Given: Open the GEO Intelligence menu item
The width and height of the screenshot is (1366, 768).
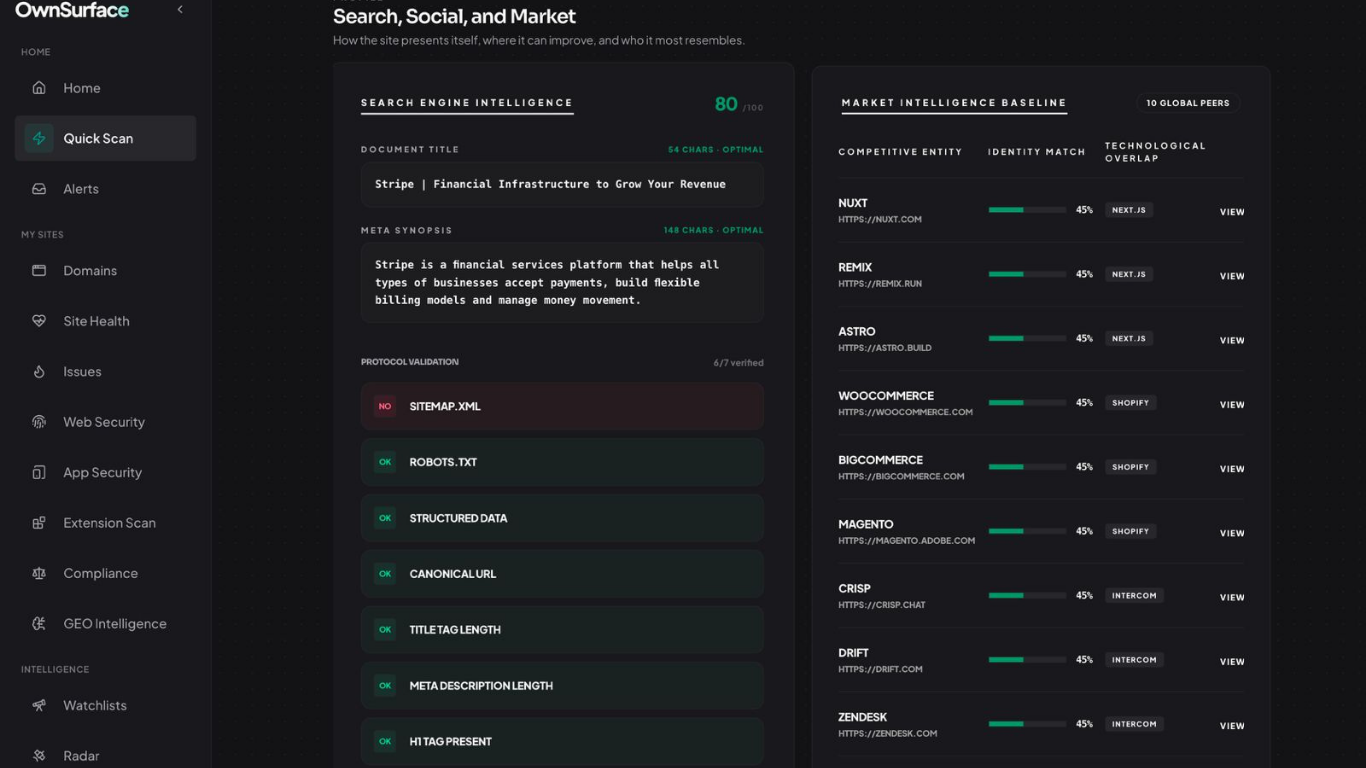Looking at the screenshot, I should [114, 624].
